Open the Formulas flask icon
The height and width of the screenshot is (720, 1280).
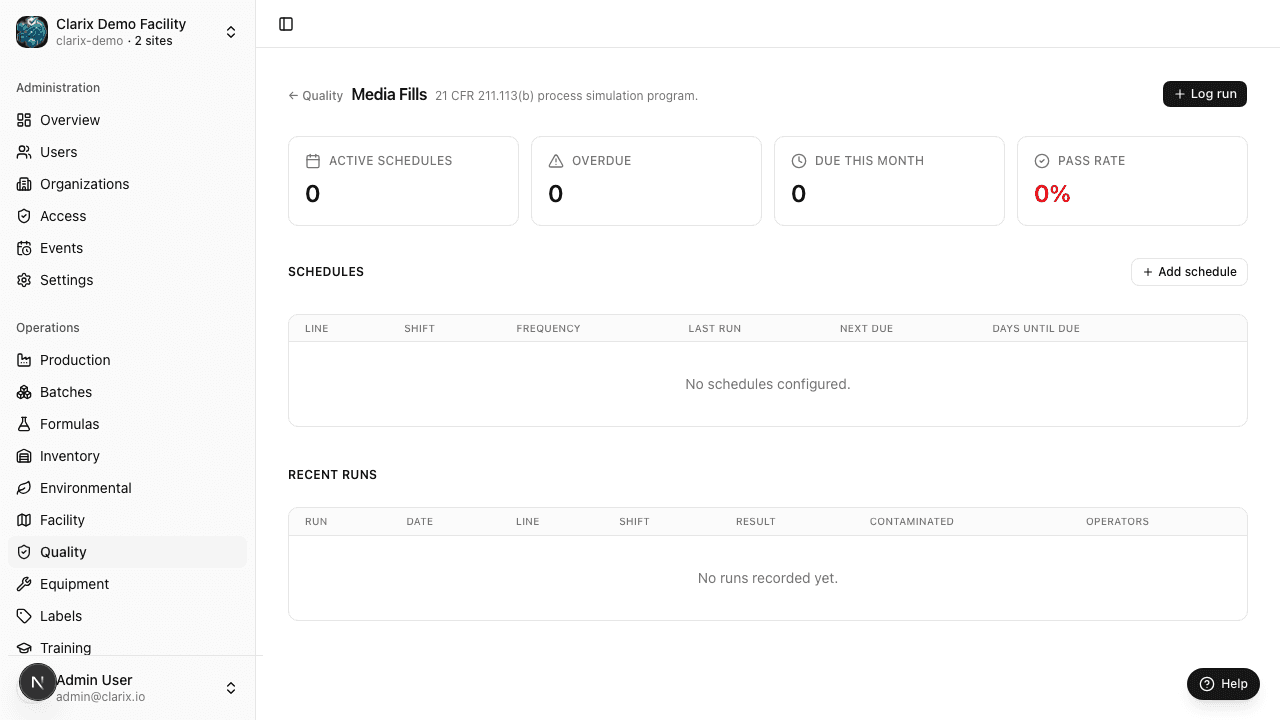(24, 424)
